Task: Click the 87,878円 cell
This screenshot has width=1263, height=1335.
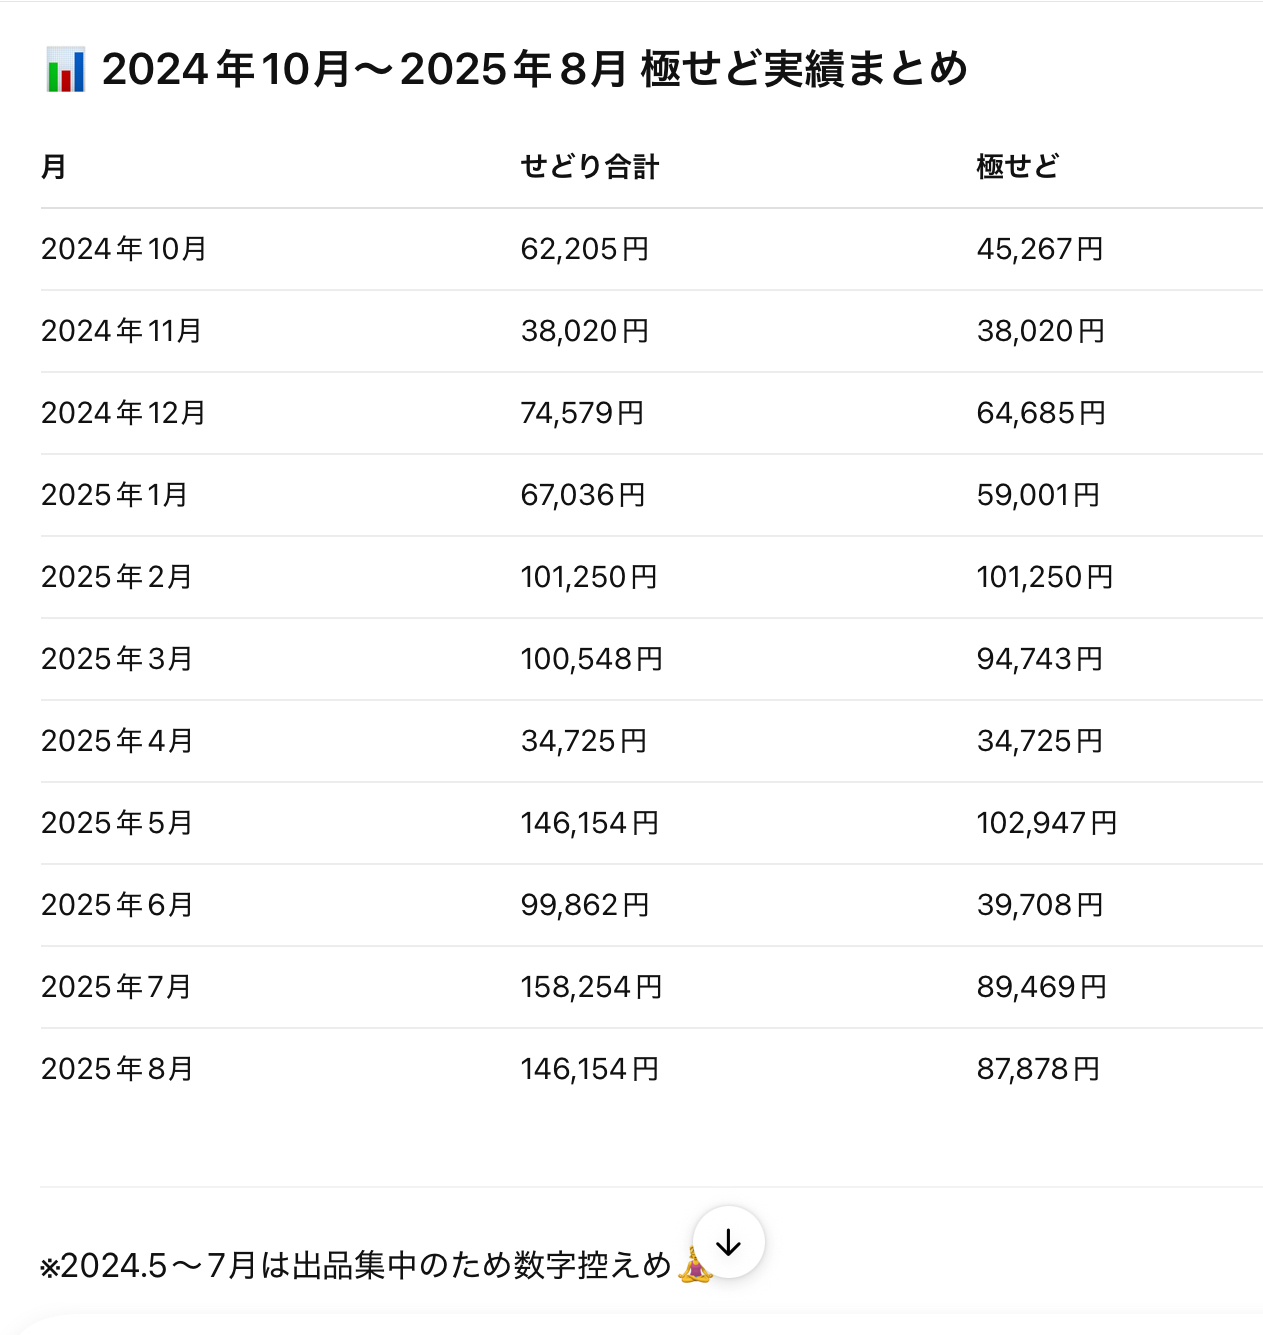Action: point(1038,1069)
